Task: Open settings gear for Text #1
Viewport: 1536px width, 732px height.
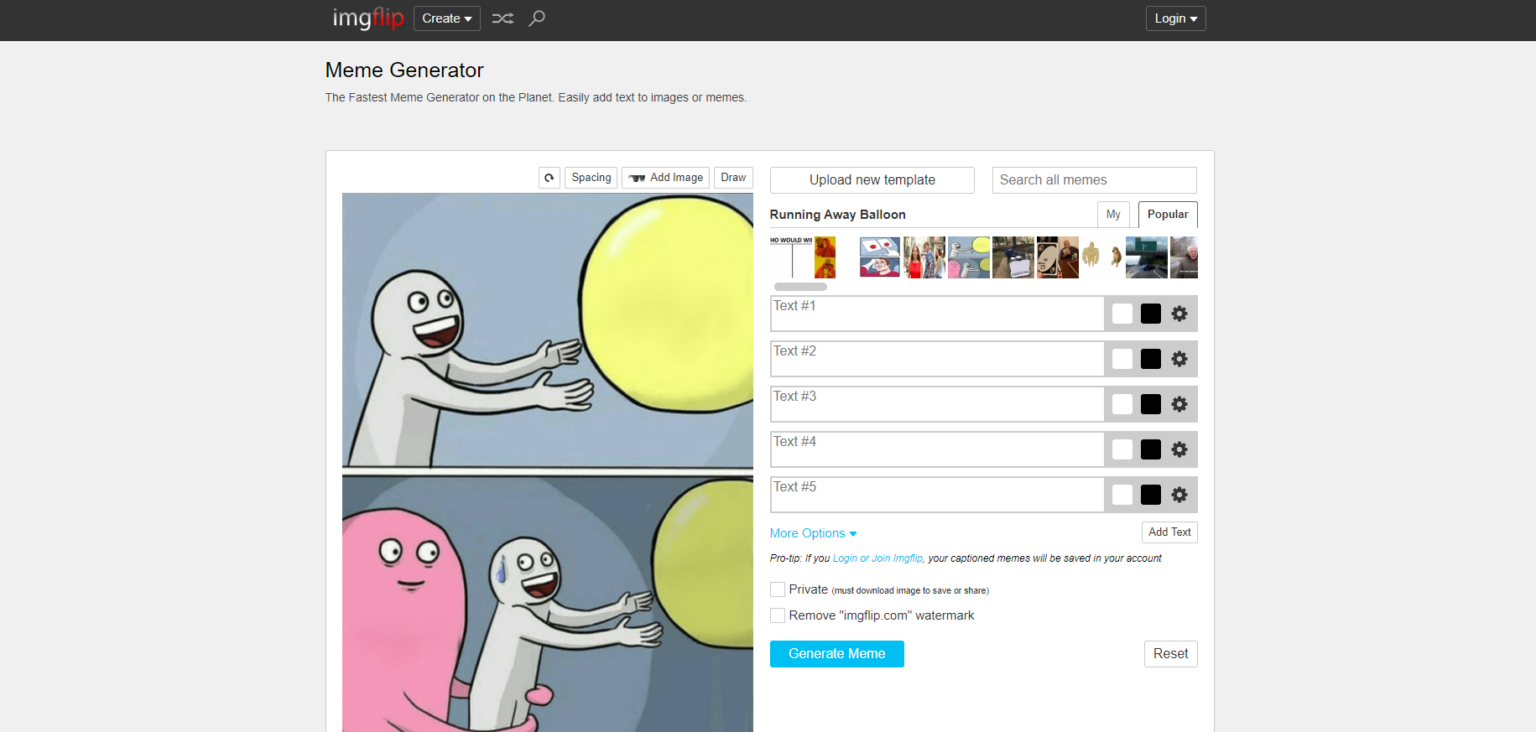Action: pos(1179,314)
